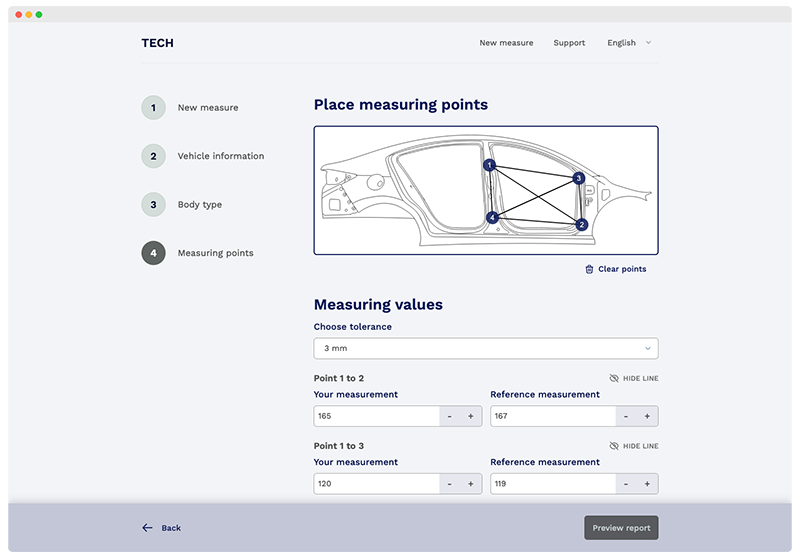Select measuring point 4 on car diagram
This screenshot has height=558, width=800.
492,218
